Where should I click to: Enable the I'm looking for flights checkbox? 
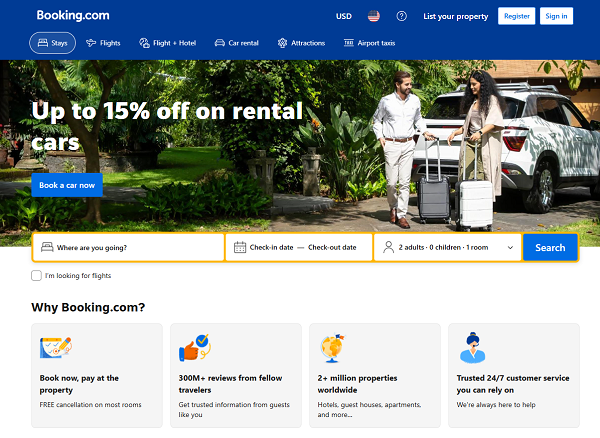(x=36, y=275)
